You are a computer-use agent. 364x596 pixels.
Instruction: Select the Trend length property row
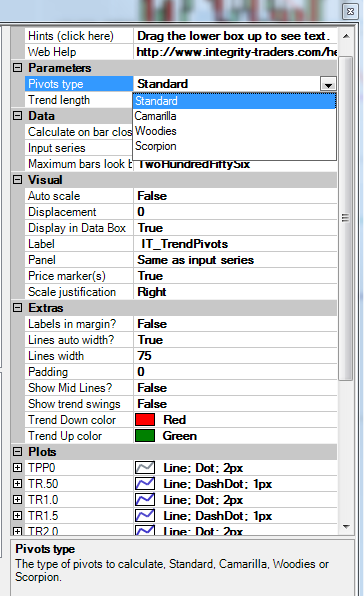coord(79,100)
